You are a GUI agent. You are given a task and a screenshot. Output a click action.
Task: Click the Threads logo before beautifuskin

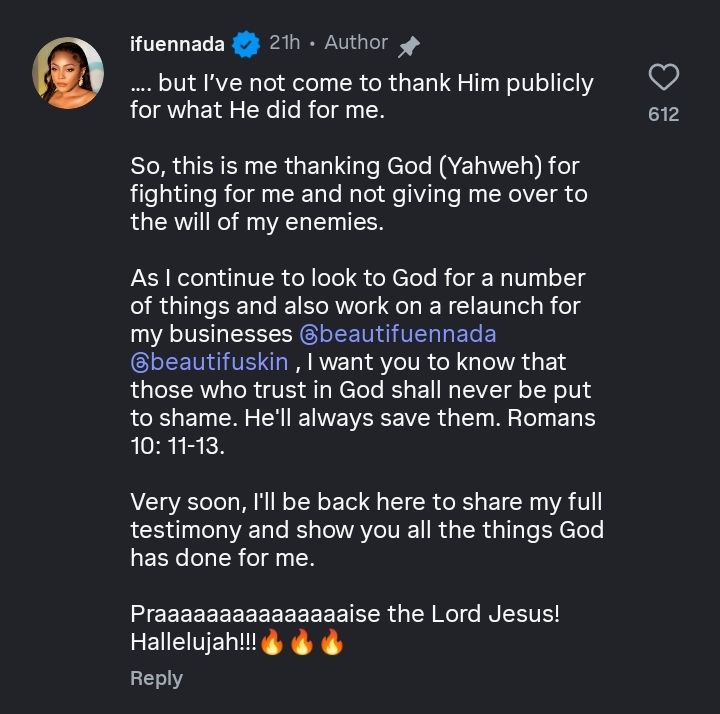coord(140,361)
